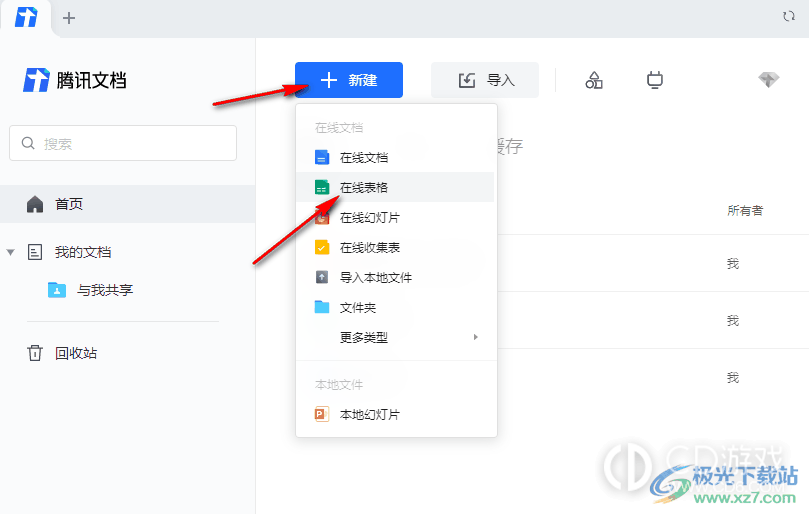Click the shared folder icon
The image size is (809, 514).
(x=57, y=290)
